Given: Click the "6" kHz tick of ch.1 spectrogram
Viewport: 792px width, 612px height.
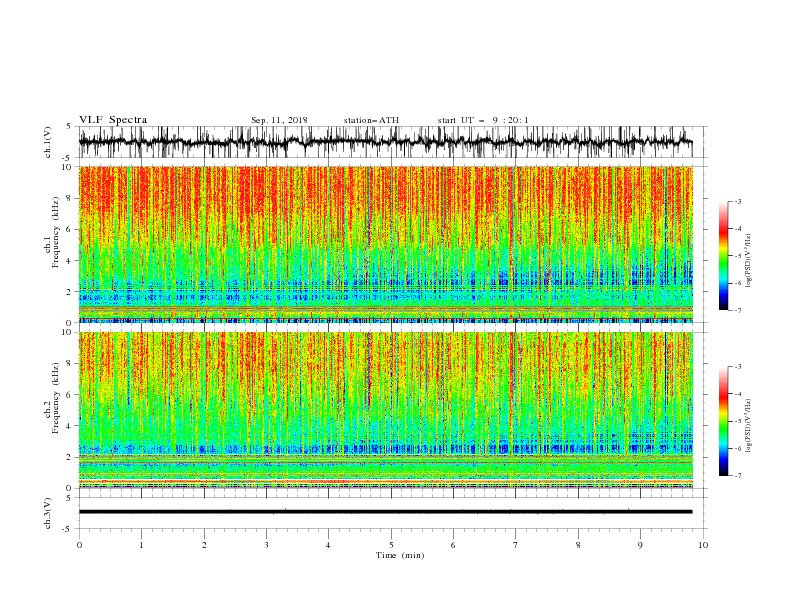Looking at the screenshot, I should point(70,229).
